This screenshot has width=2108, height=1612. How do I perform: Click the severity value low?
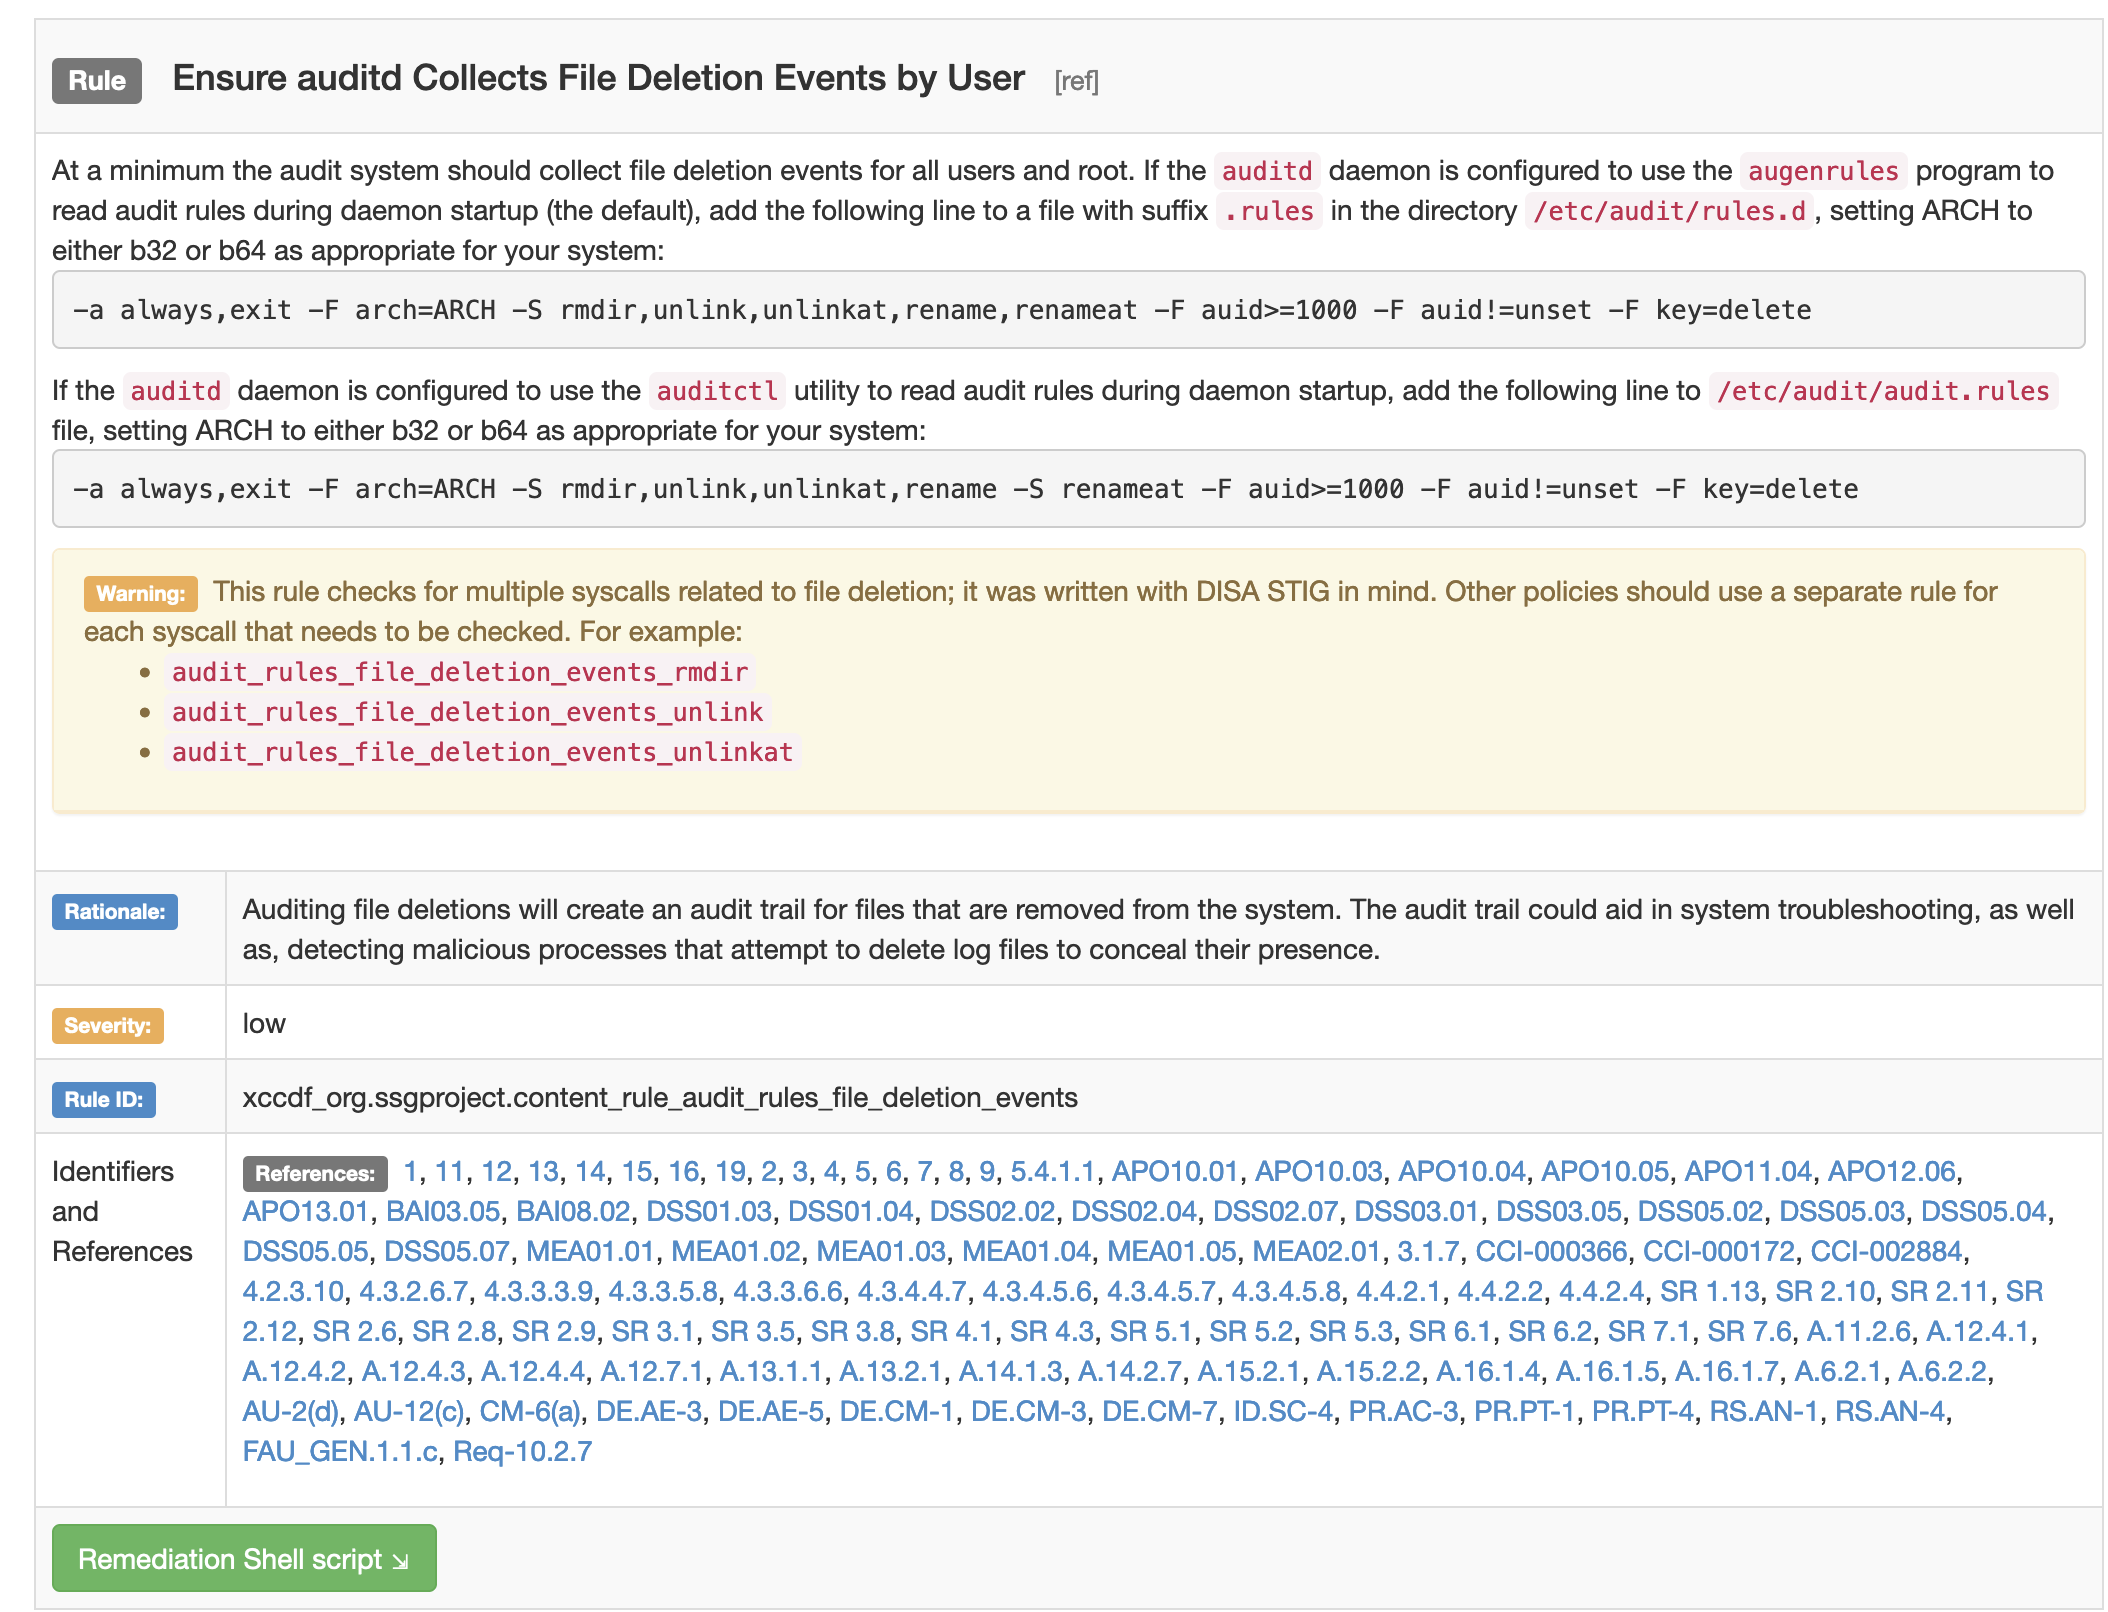264,1023
